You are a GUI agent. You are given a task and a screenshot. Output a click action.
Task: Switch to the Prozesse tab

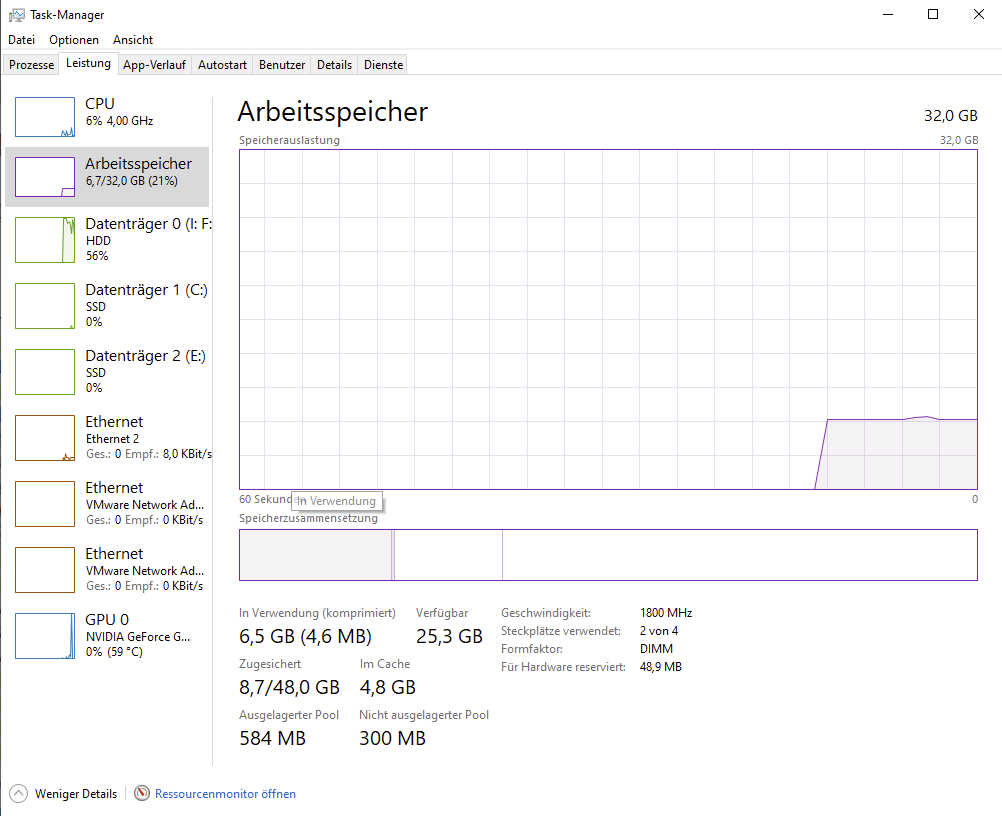pyautogui.click(x=31, y=65)
